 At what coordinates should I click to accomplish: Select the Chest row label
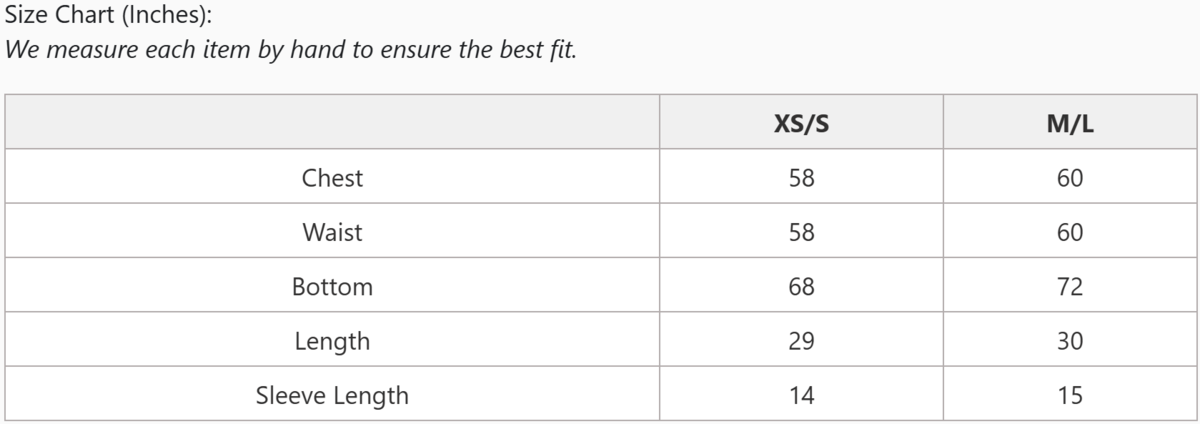332,178
